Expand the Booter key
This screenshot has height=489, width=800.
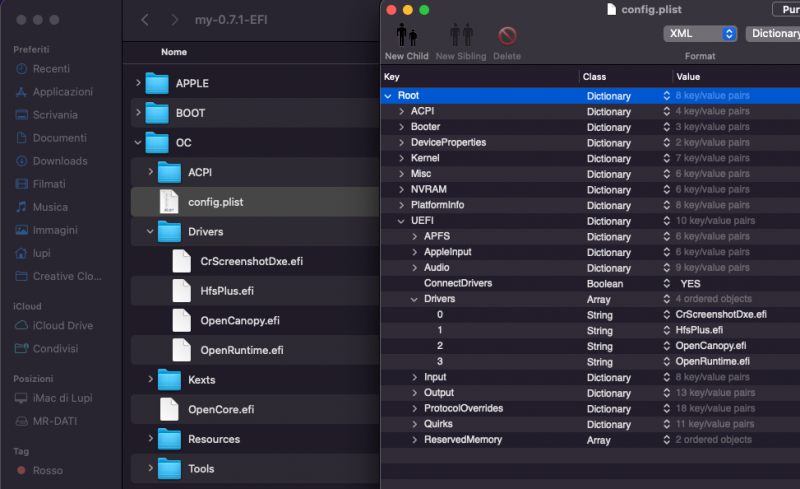pos(402,127)
